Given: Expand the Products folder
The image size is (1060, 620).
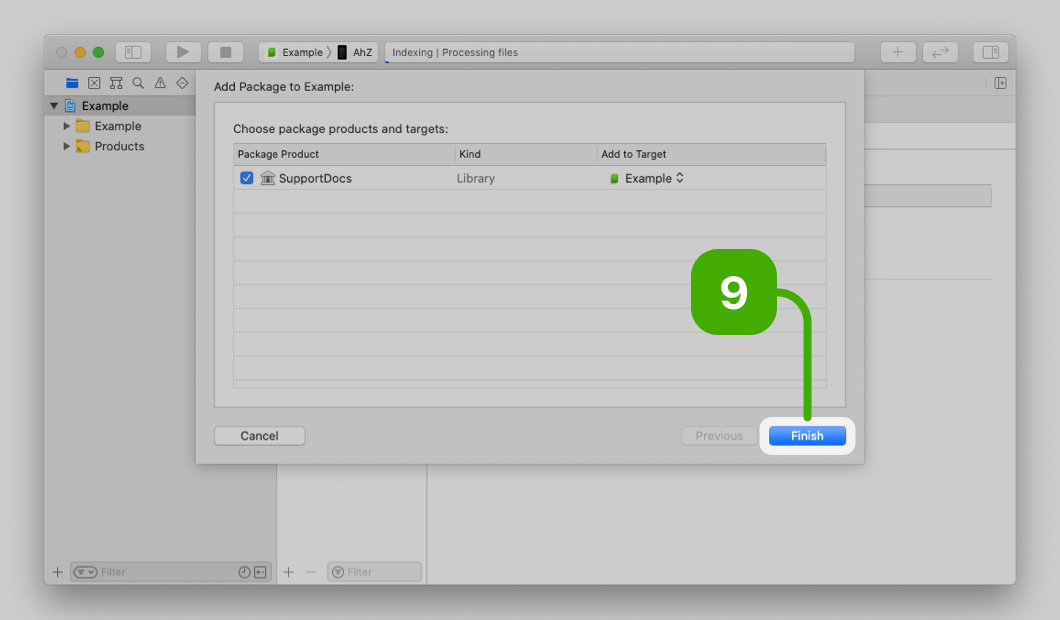Looking at the screenshot, I should tap(67, 146).
